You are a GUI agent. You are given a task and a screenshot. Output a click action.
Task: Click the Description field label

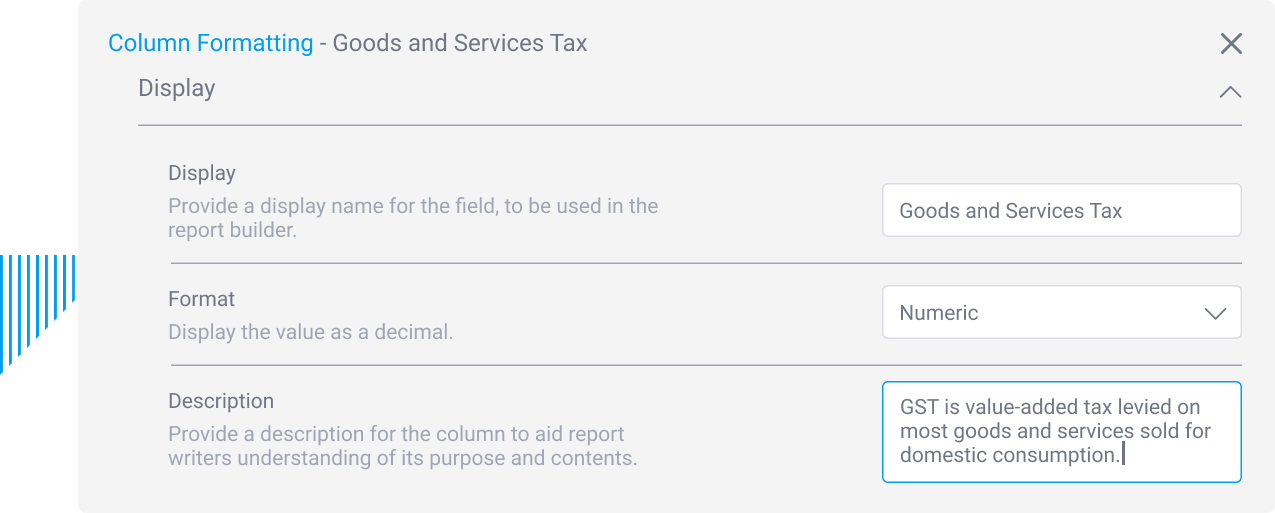221,401
